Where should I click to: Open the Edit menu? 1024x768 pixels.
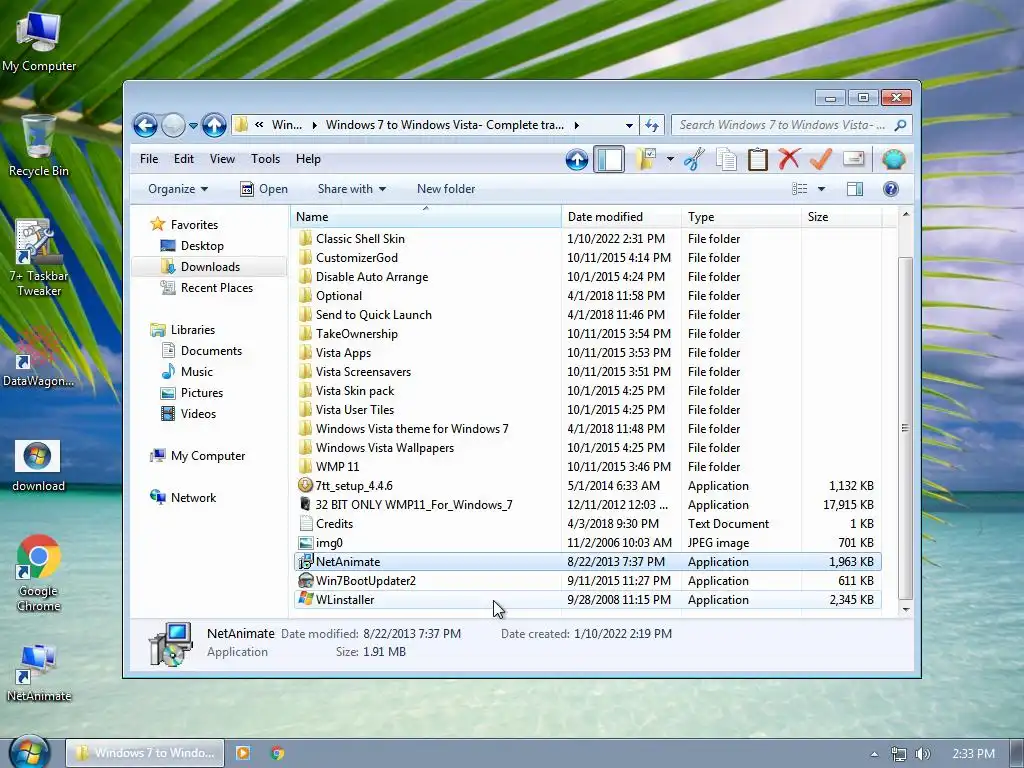pyautogui.click(x=184, y=159)
